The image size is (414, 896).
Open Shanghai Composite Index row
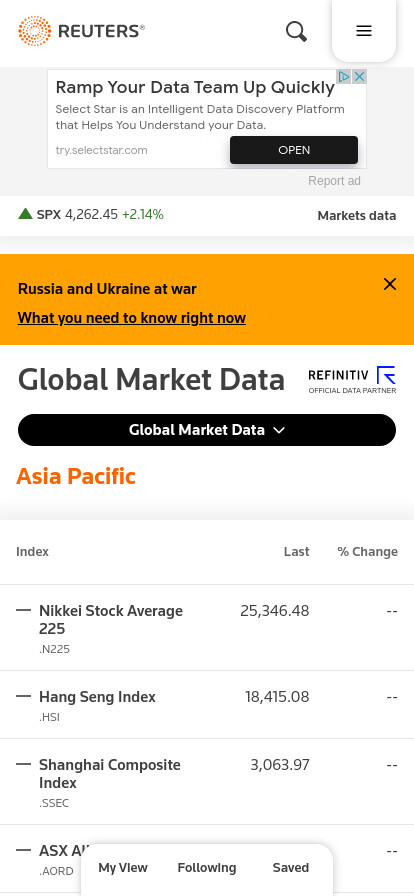point(207,782)
